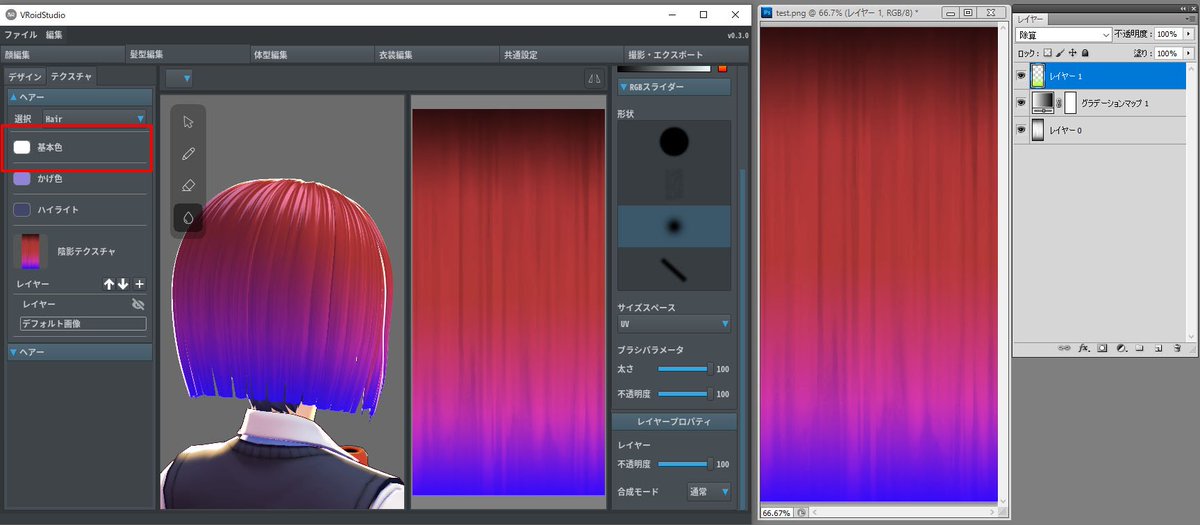The width and height of the screenshot is (1200, 525).
Task: Hide レイヤー 0 with its eye icon
Action: tap(1021, 129)
